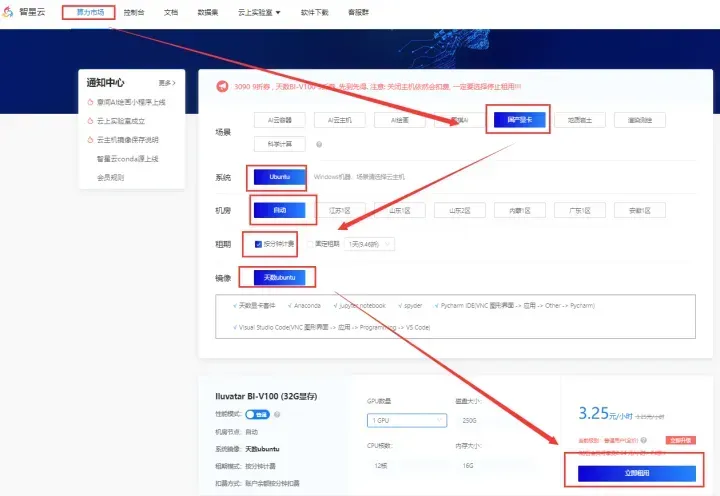Image resolution: width=720 pixels, height=496 pixels.
Task: Select the AI云主机 scene option
Action: click(340, 120)
